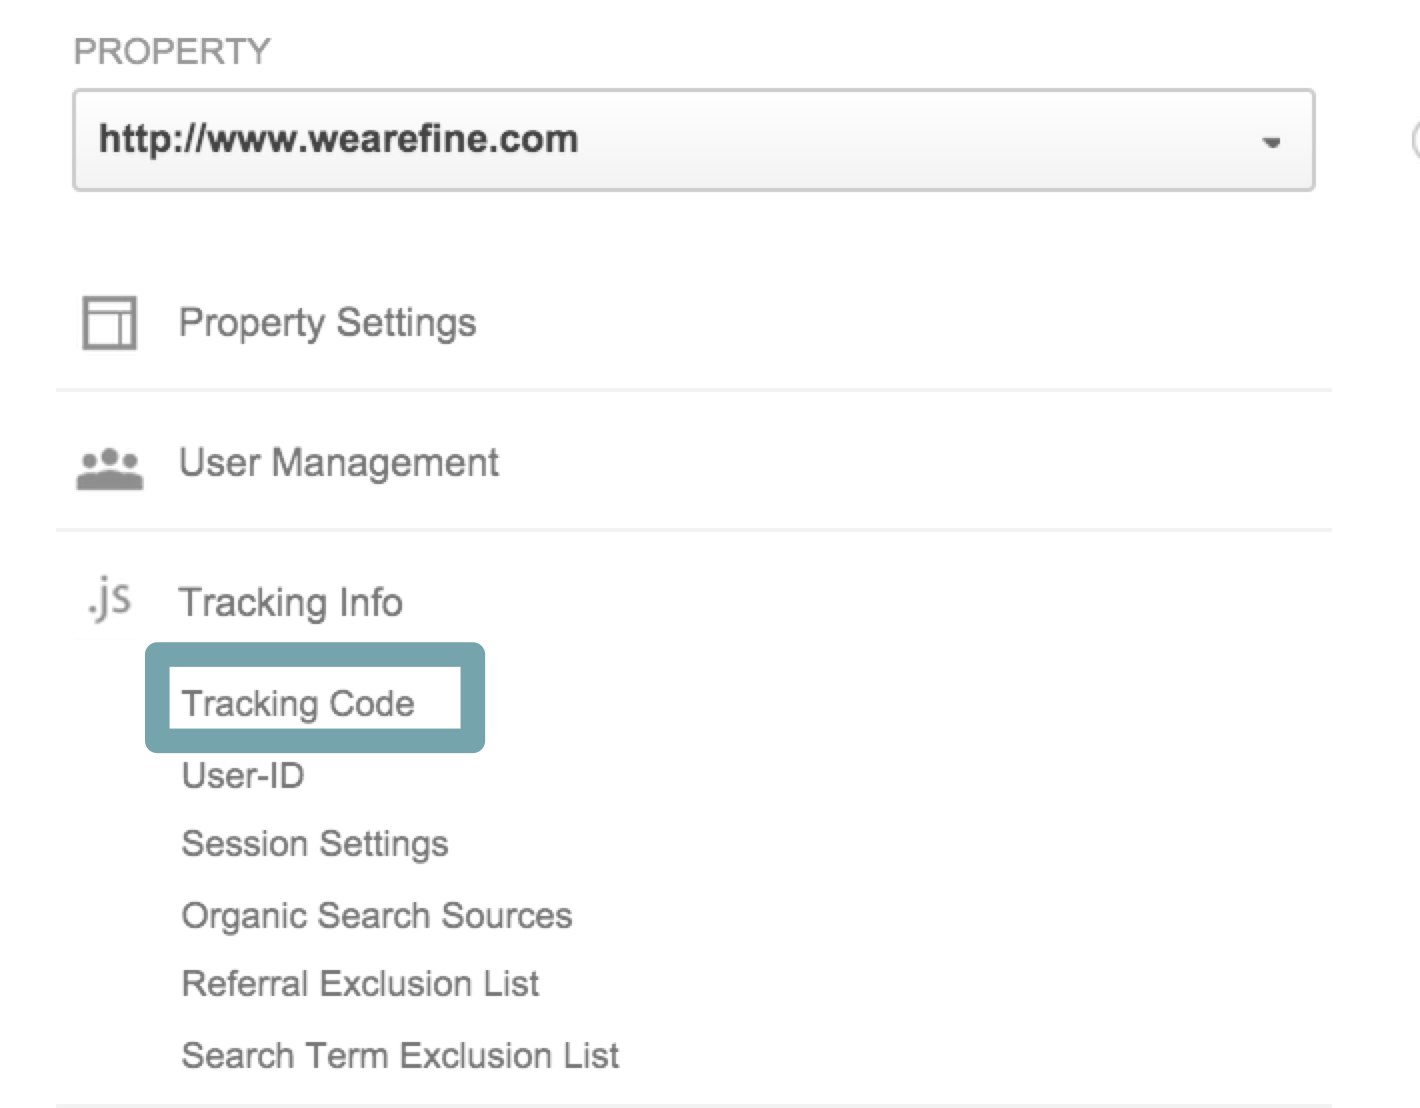Open the Referral Exclusion List
The image size is (1420, 1108).
(360, 984)
